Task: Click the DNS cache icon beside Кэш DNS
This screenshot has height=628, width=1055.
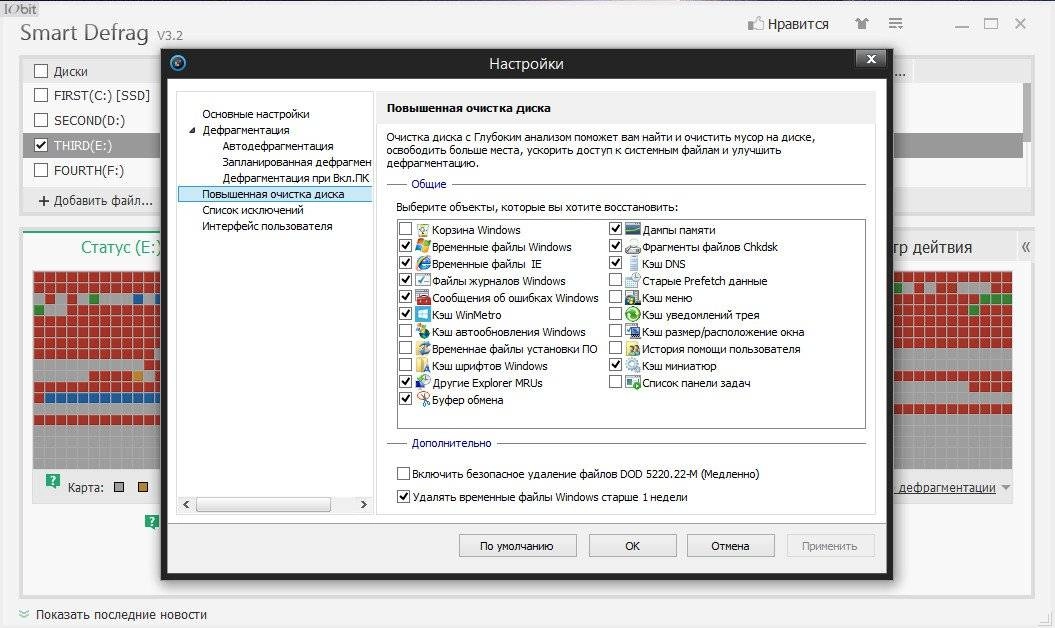Action: tap(632, 264)
